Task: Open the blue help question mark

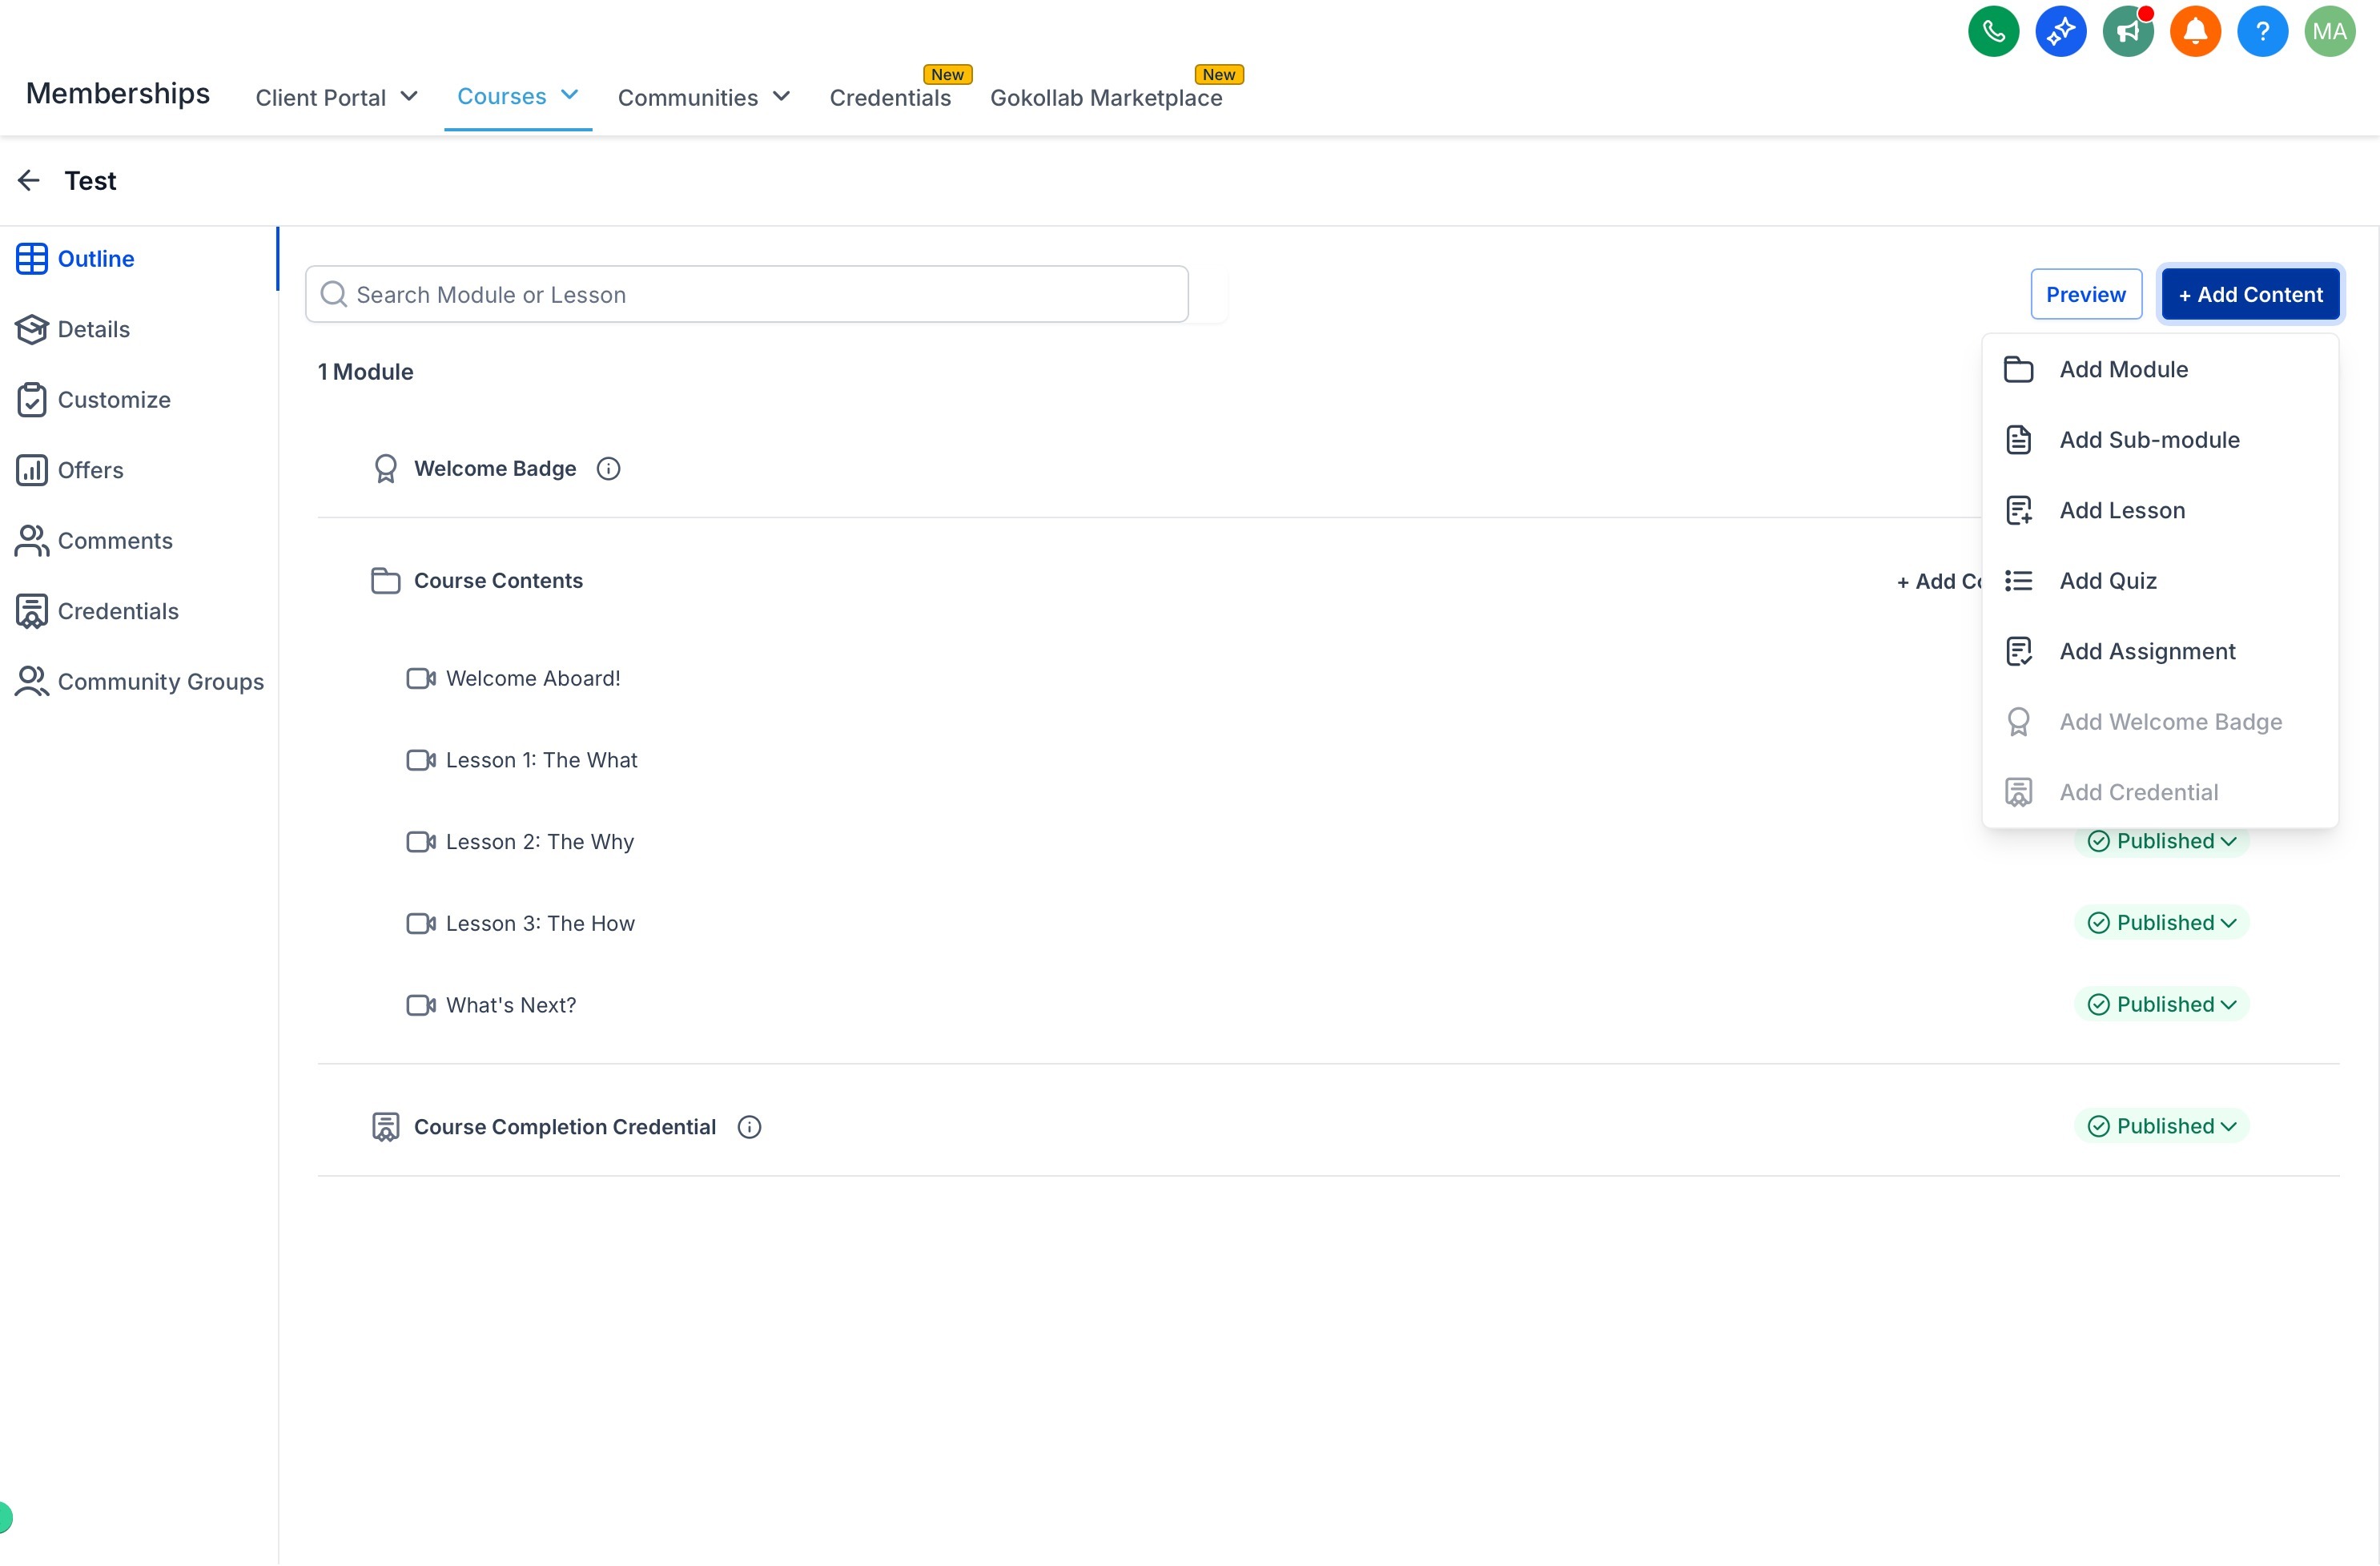Action: click(2262, 32)
